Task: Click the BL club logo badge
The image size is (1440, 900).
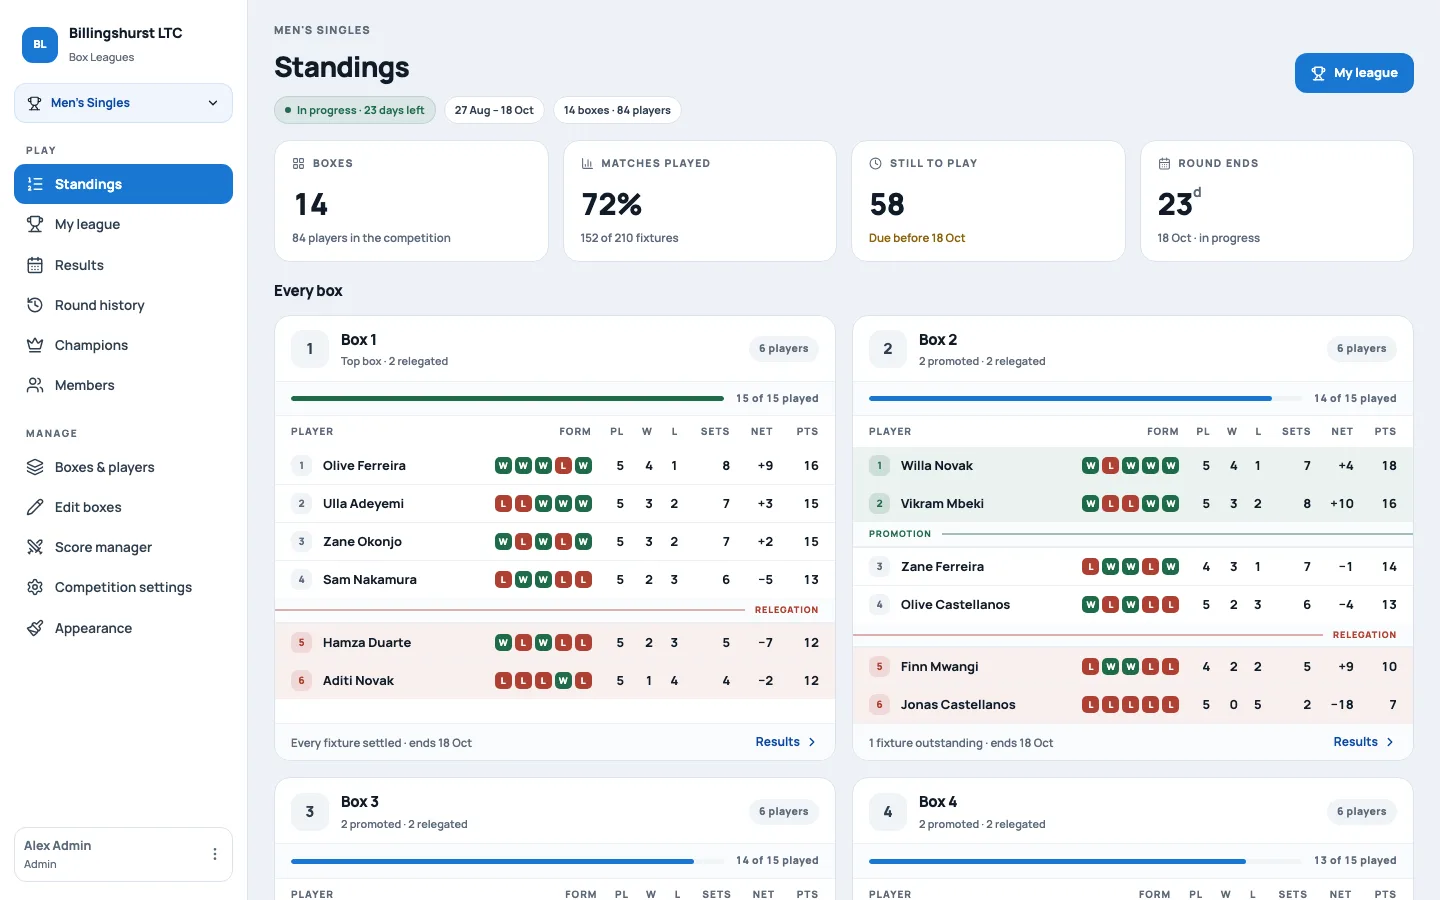Action: click(x=40, y=44)
